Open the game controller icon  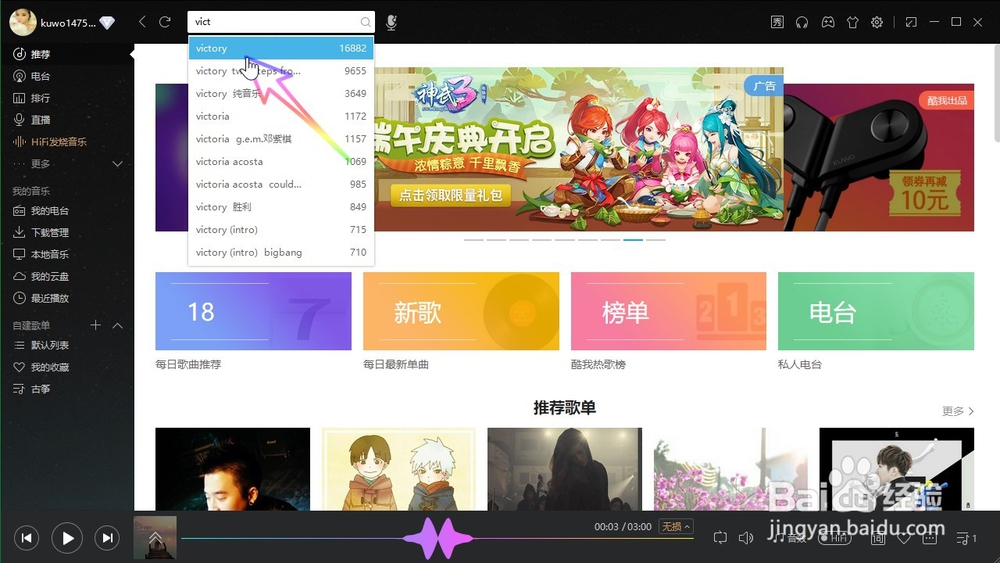tap(827, 22)
